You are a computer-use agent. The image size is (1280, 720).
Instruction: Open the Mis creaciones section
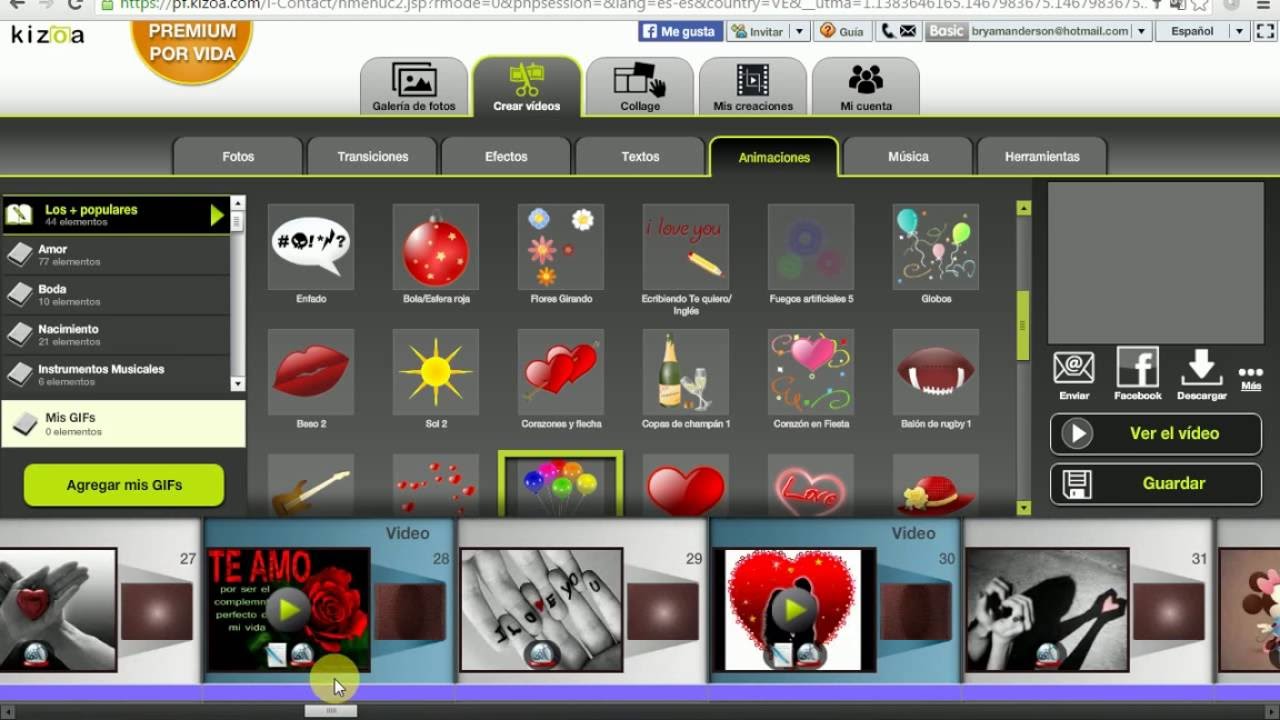753,87
